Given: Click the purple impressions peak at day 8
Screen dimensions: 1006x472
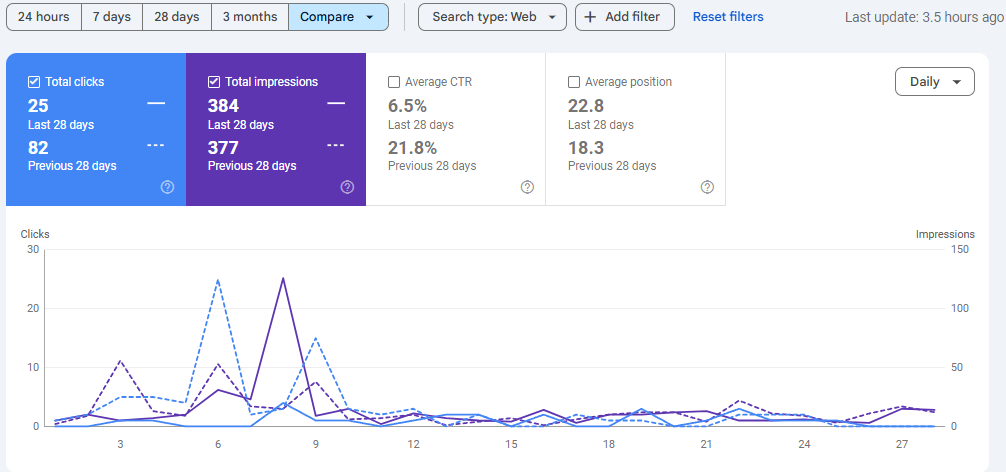Looking at the screenshot, I should tap(283, 278).
